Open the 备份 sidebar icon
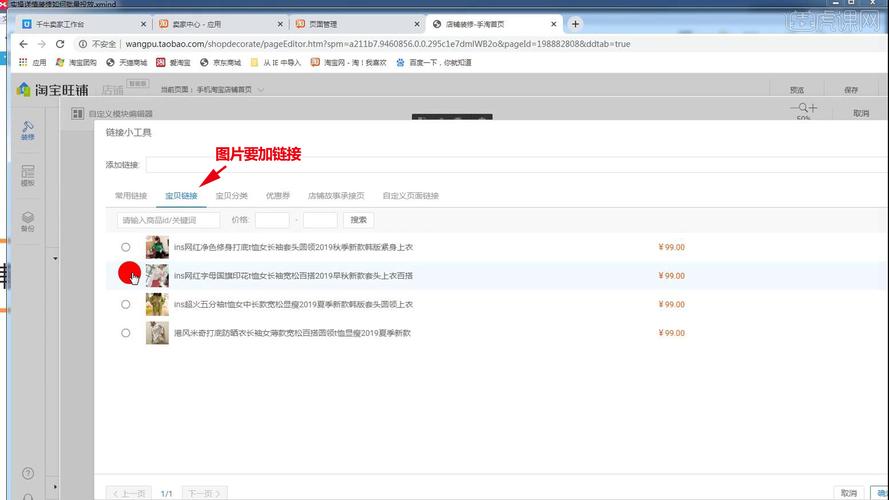 (x=28, y=221)
